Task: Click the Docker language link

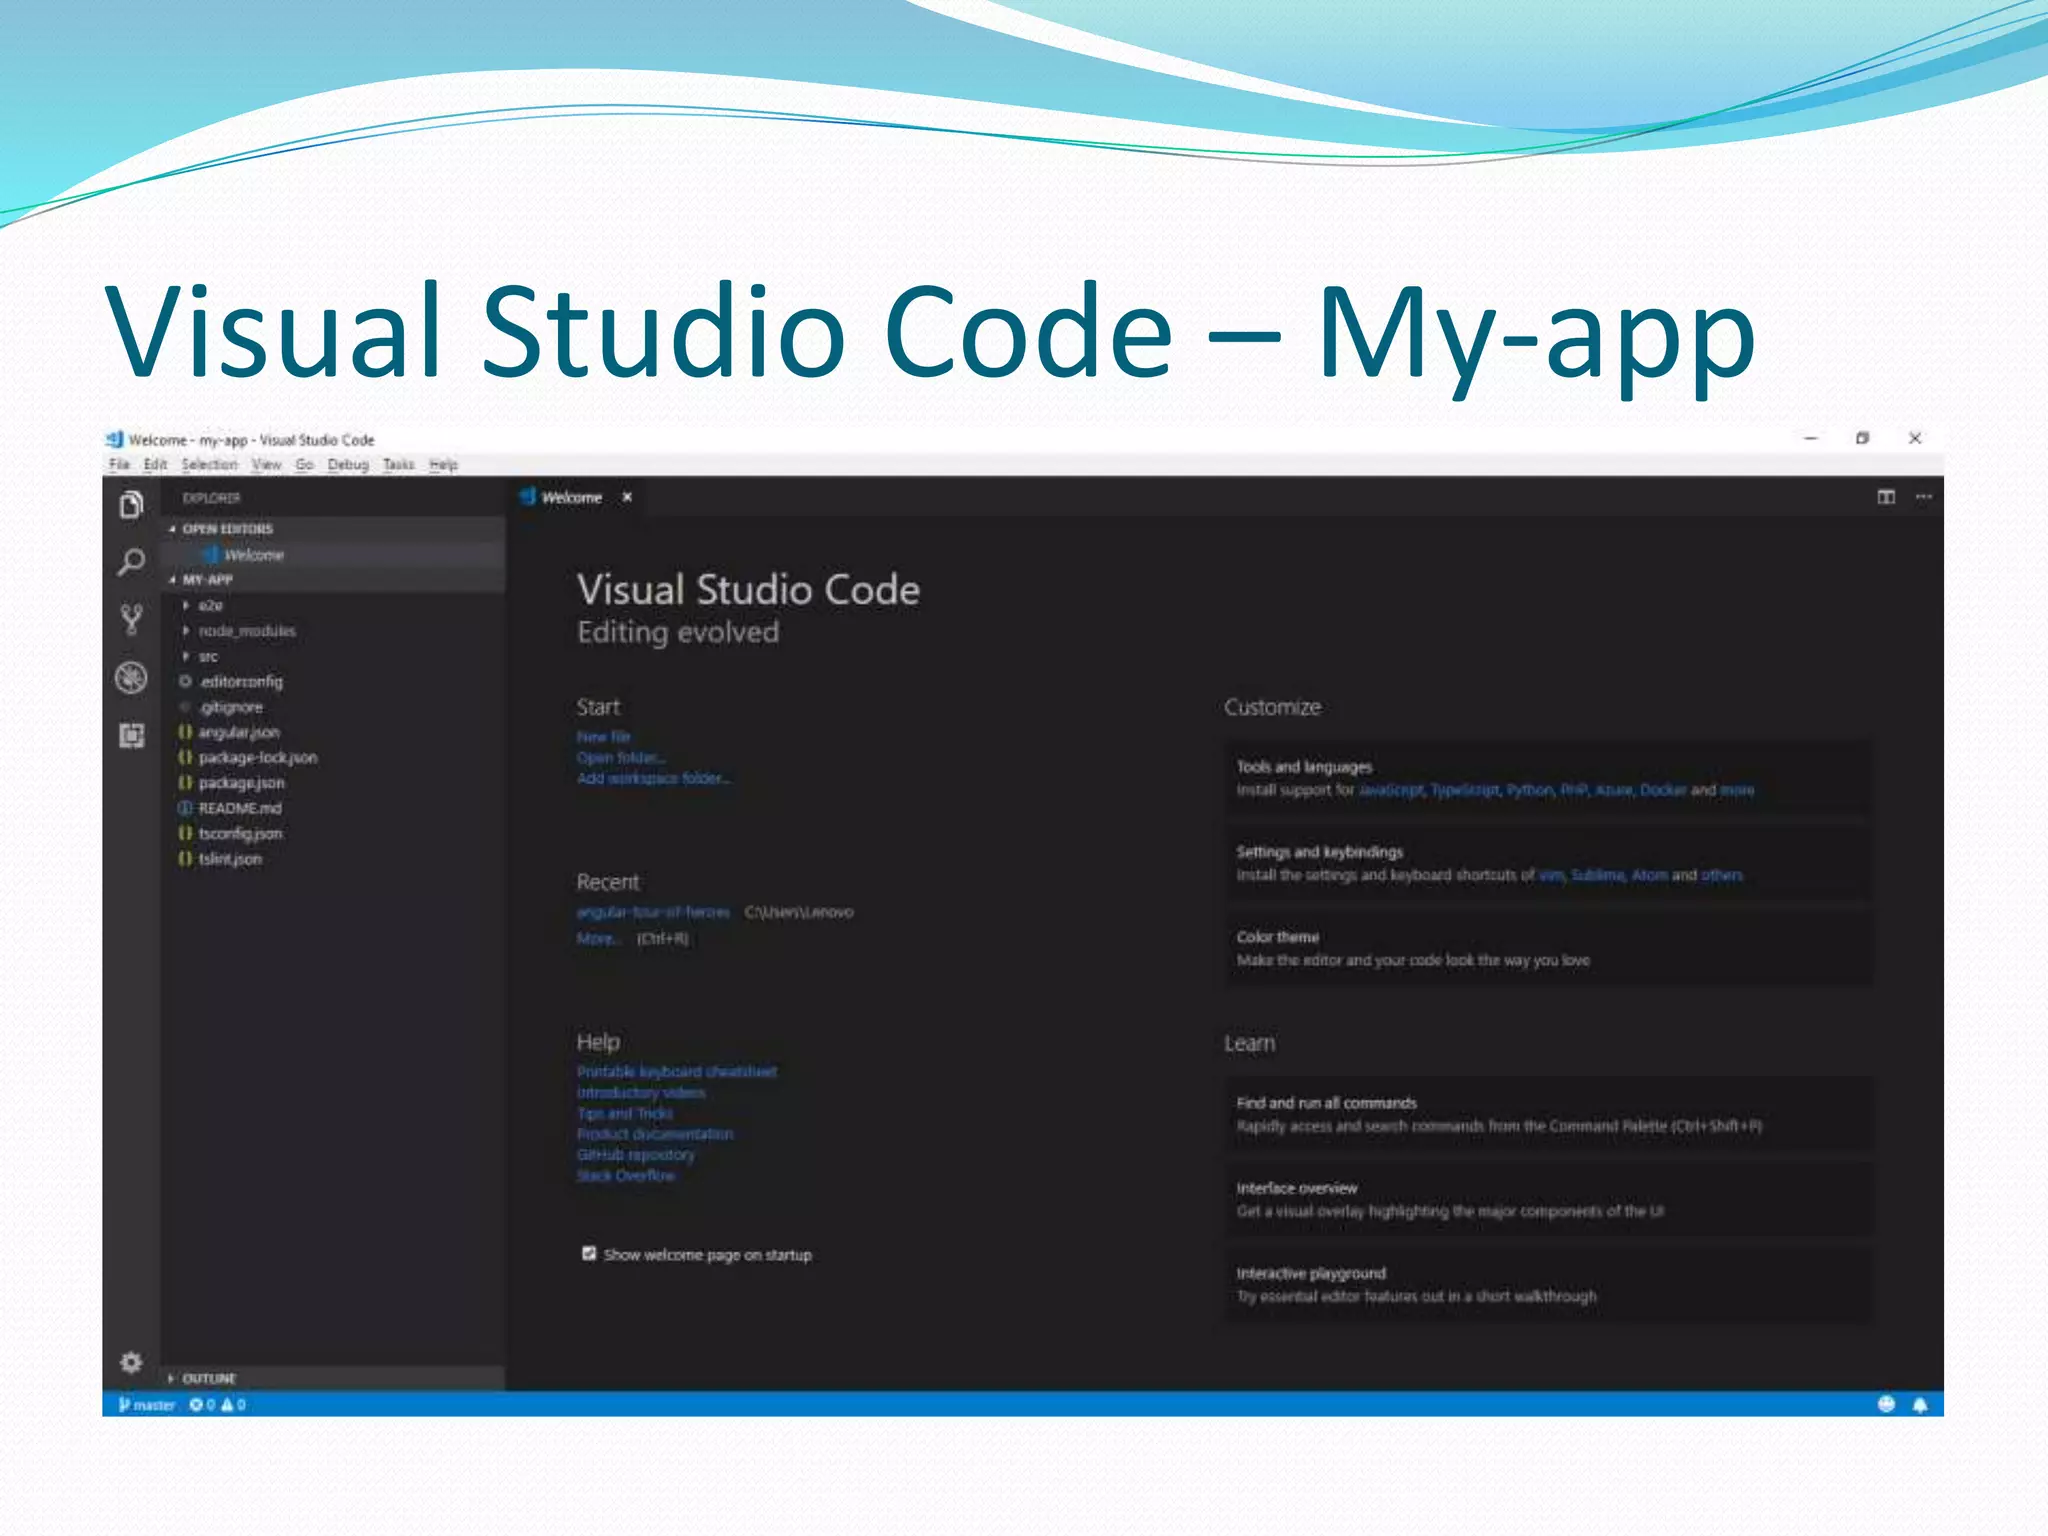Action: pos(1663,790)
